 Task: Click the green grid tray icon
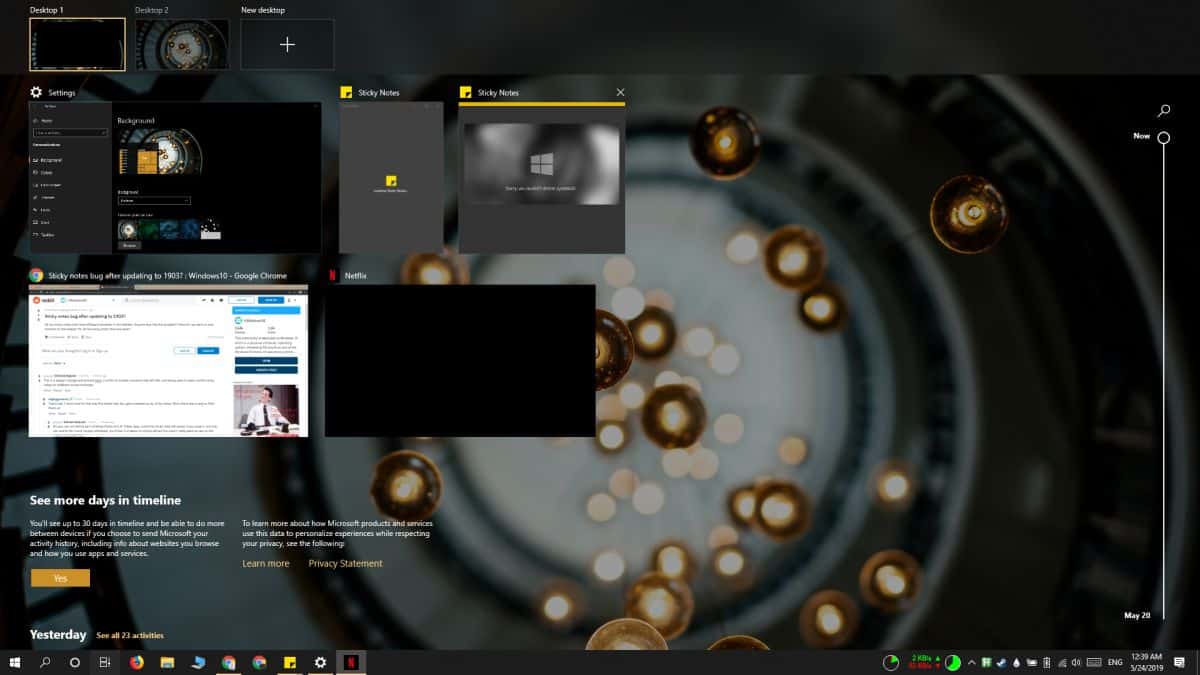coord(986,662)
